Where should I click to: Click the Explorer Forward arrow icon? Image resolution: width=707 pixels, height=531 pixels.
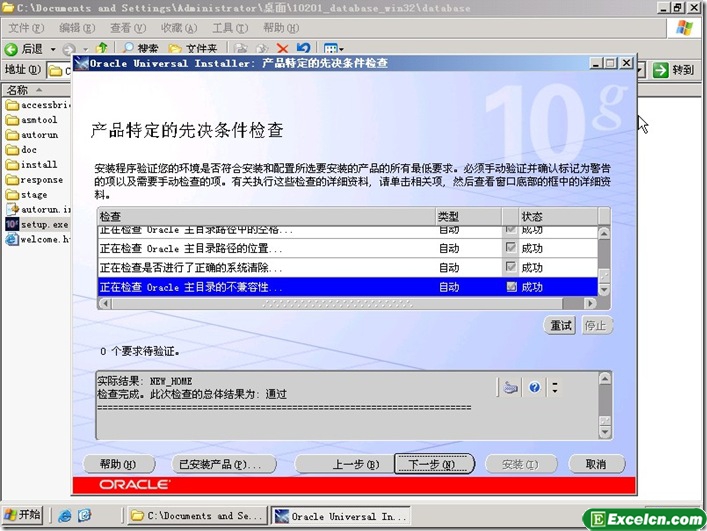tap(69, 49)
